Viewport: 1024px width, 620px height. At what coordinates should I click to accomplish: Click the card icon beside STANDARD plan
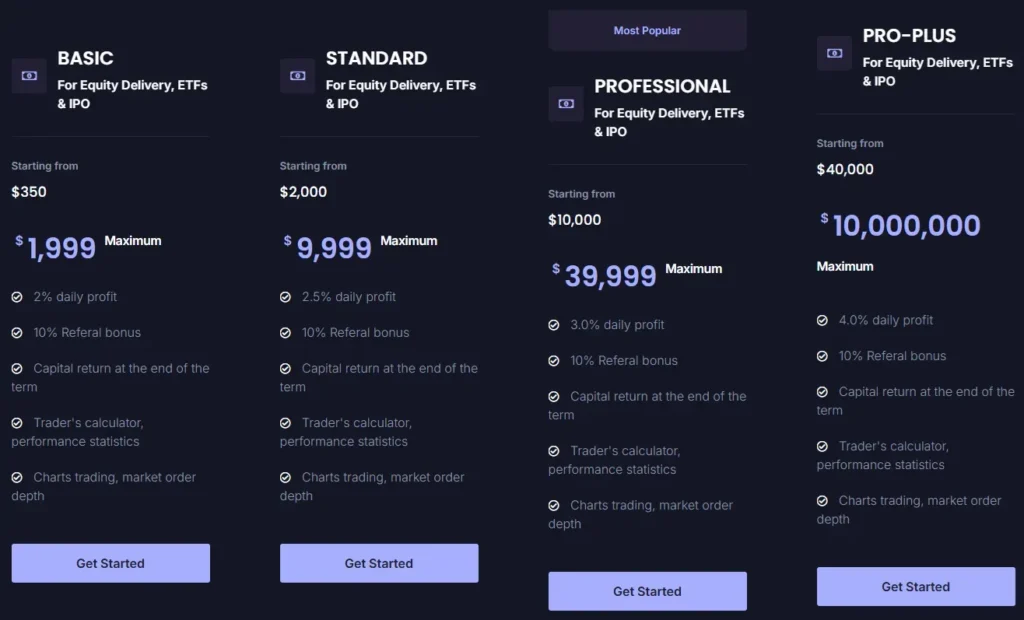297,75
